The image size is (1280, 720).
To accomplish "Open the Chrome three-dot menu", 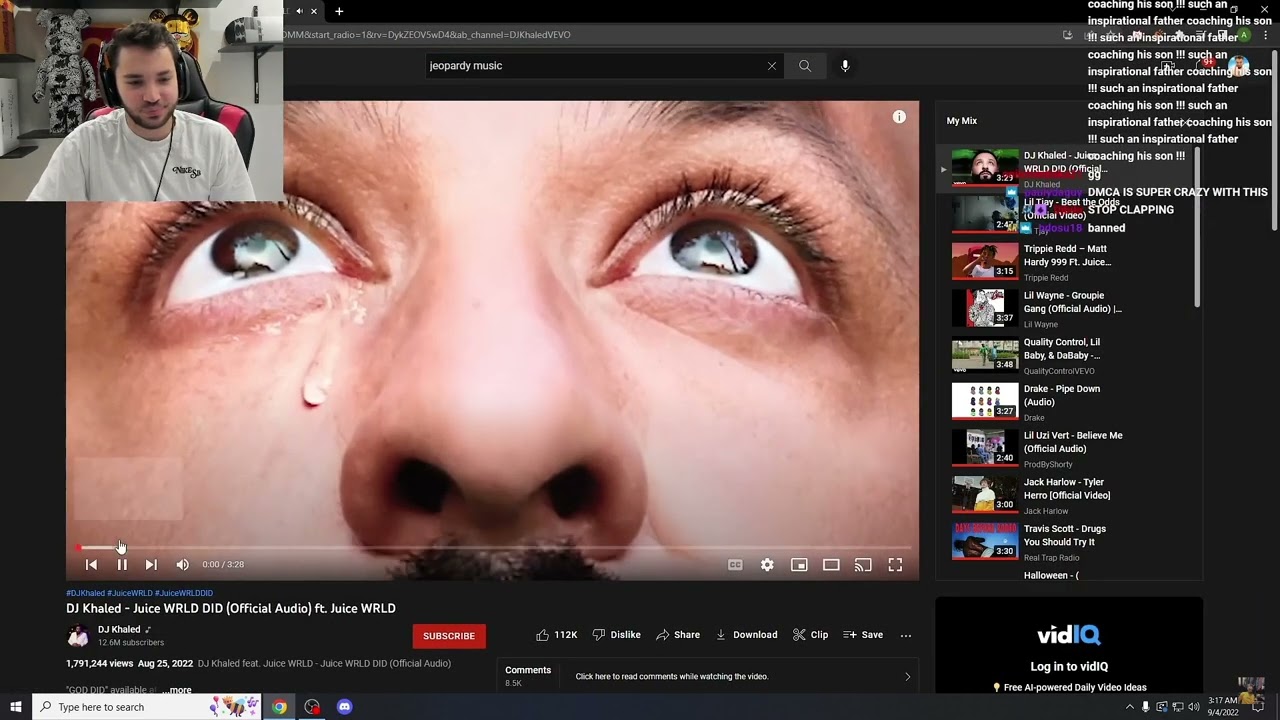I will coord(1265,35).
